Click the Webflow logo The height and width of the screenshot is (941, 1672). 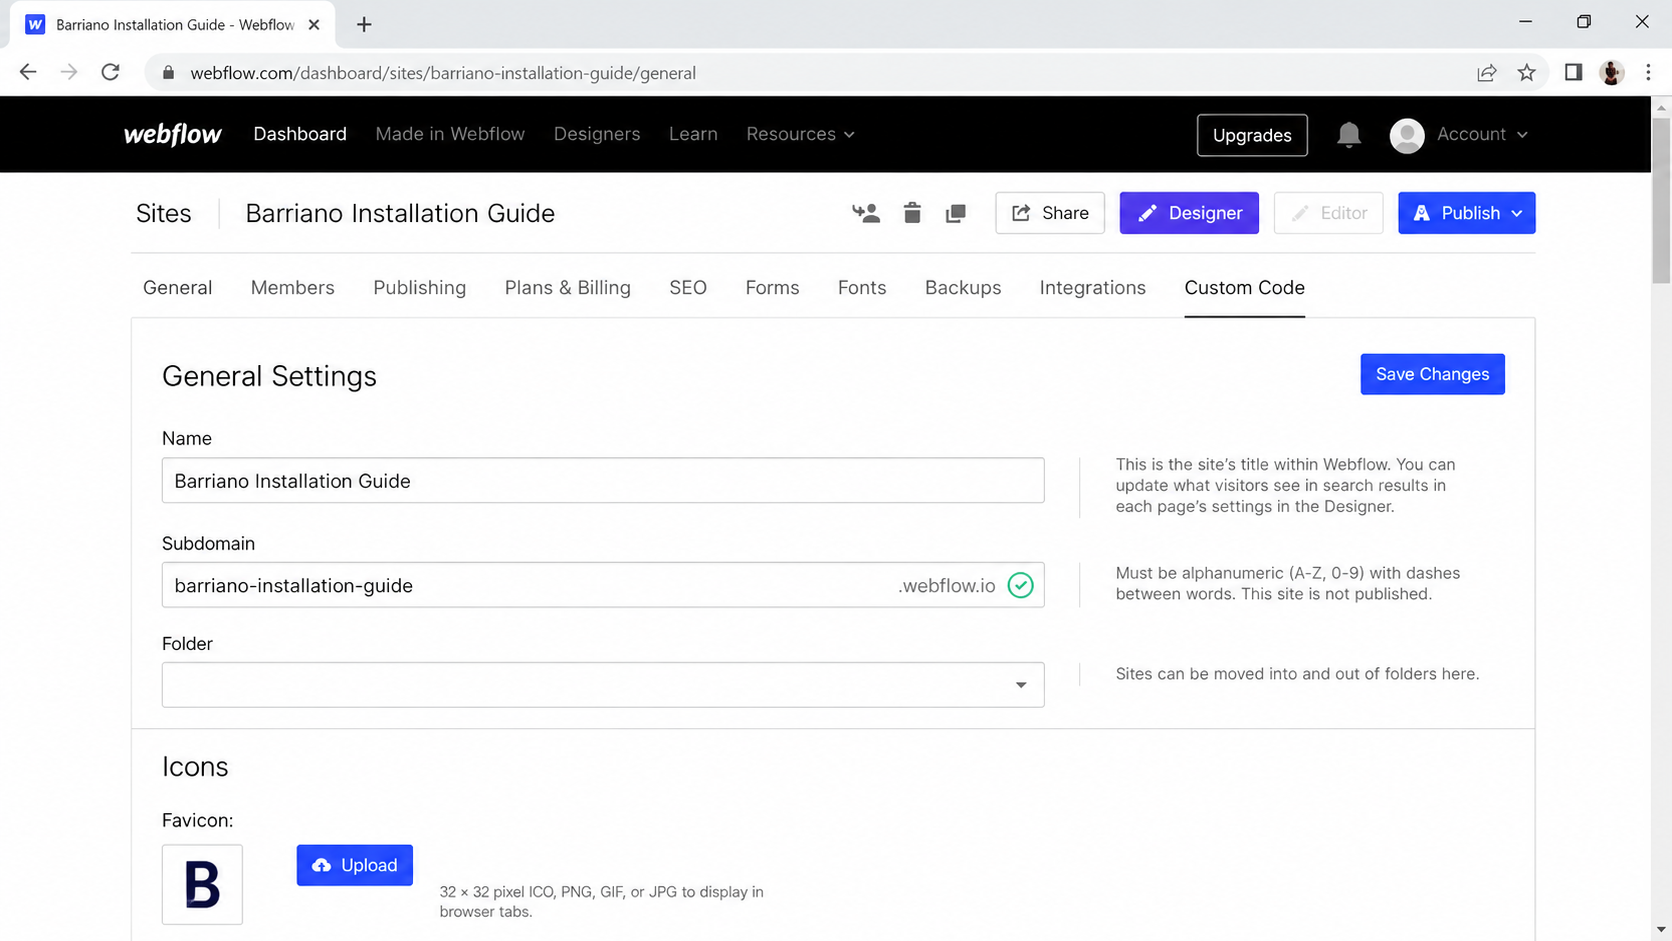point(173,134)
